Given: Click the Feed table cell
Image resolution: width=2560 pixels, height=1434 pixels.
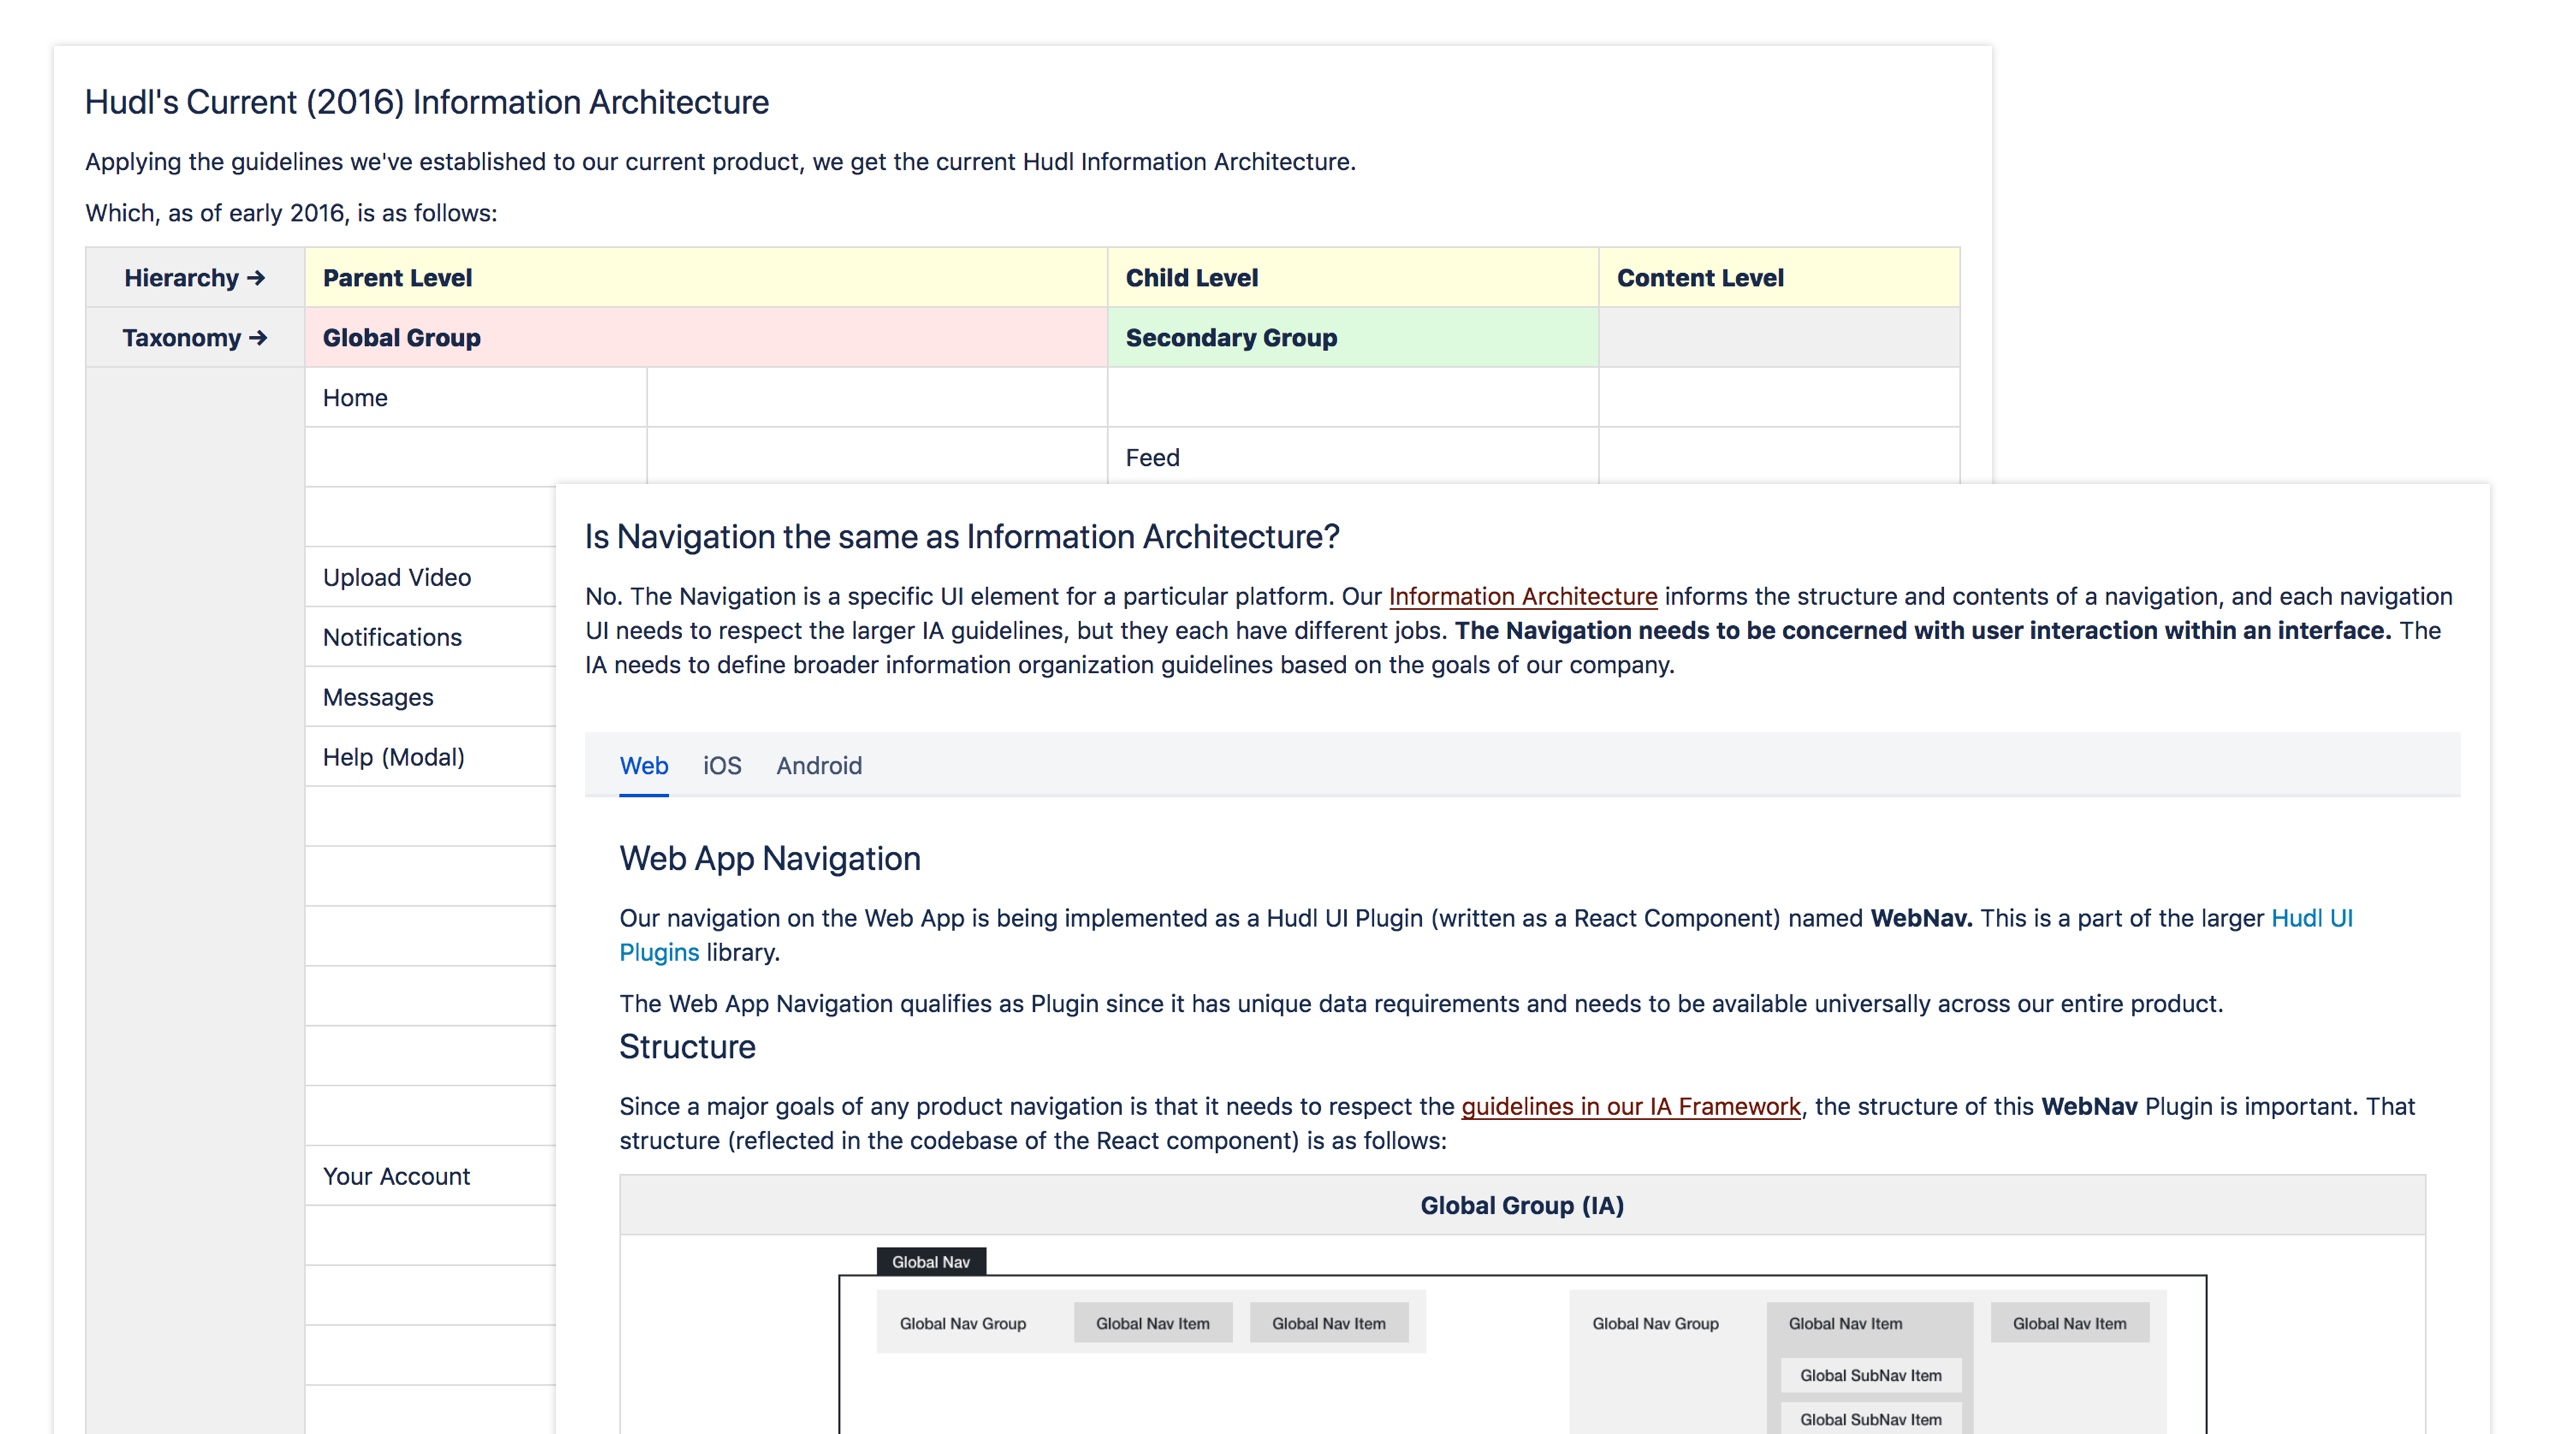Looking at the screenshot, I should point(1353,457).
